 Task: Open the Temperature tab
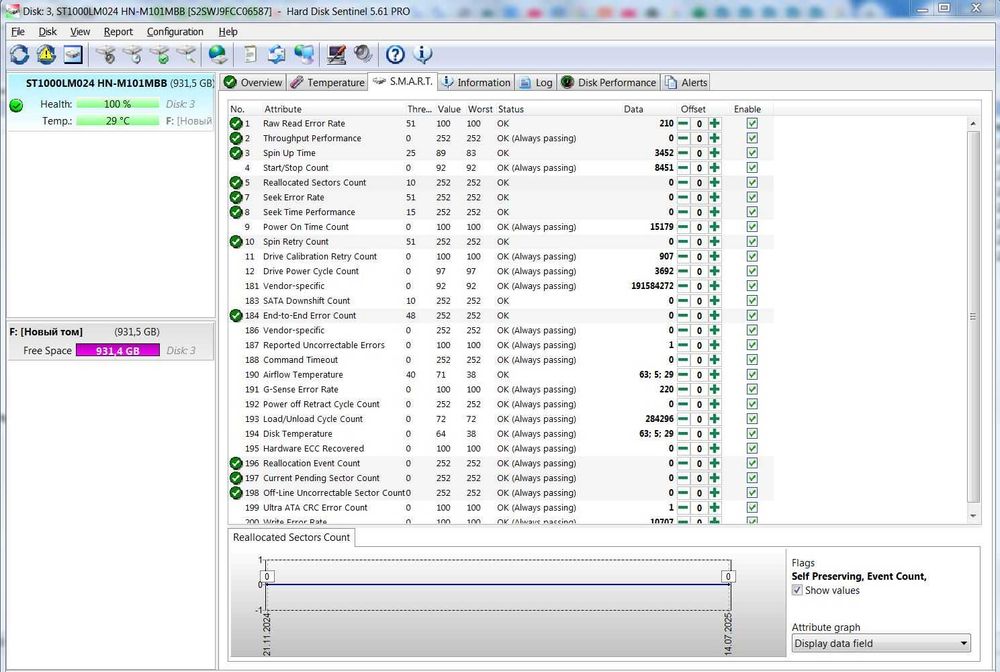tap(328, 83)
